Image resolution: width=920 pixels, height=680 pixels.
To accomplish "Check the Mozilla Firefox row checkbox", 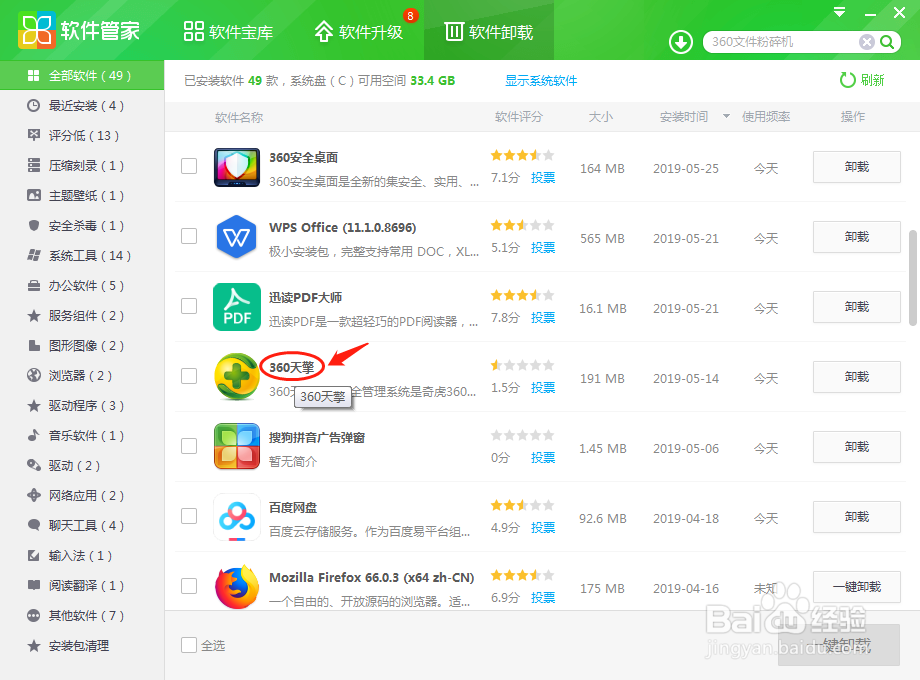I will pos(189,586).
